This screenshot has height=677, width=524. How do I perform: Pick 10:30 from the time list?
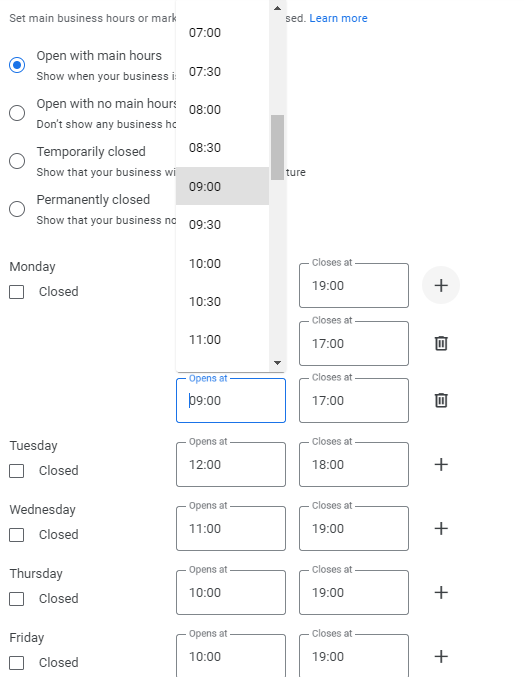[x=222, y=301]
